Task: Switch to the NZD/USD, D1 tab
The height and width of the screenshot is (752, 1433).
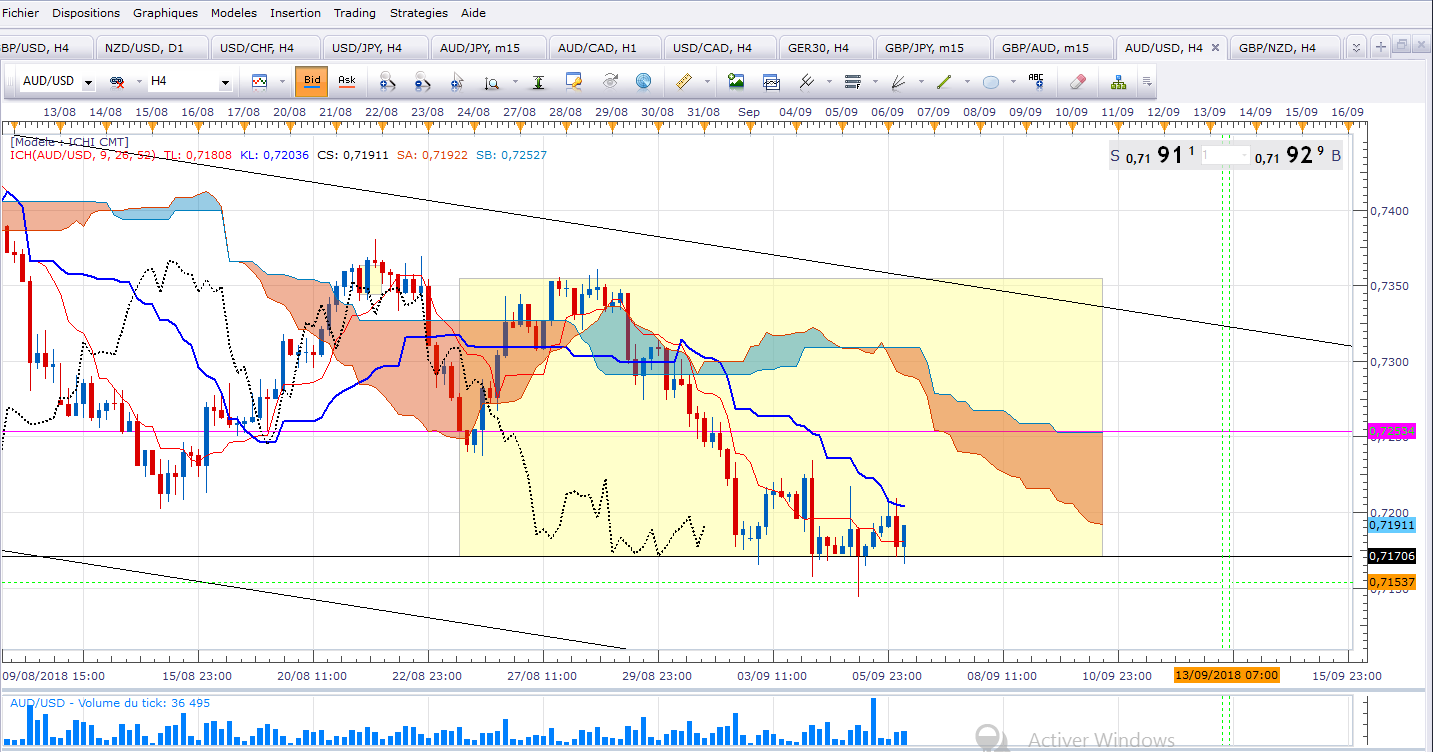Action: click(x=152, y=47)
